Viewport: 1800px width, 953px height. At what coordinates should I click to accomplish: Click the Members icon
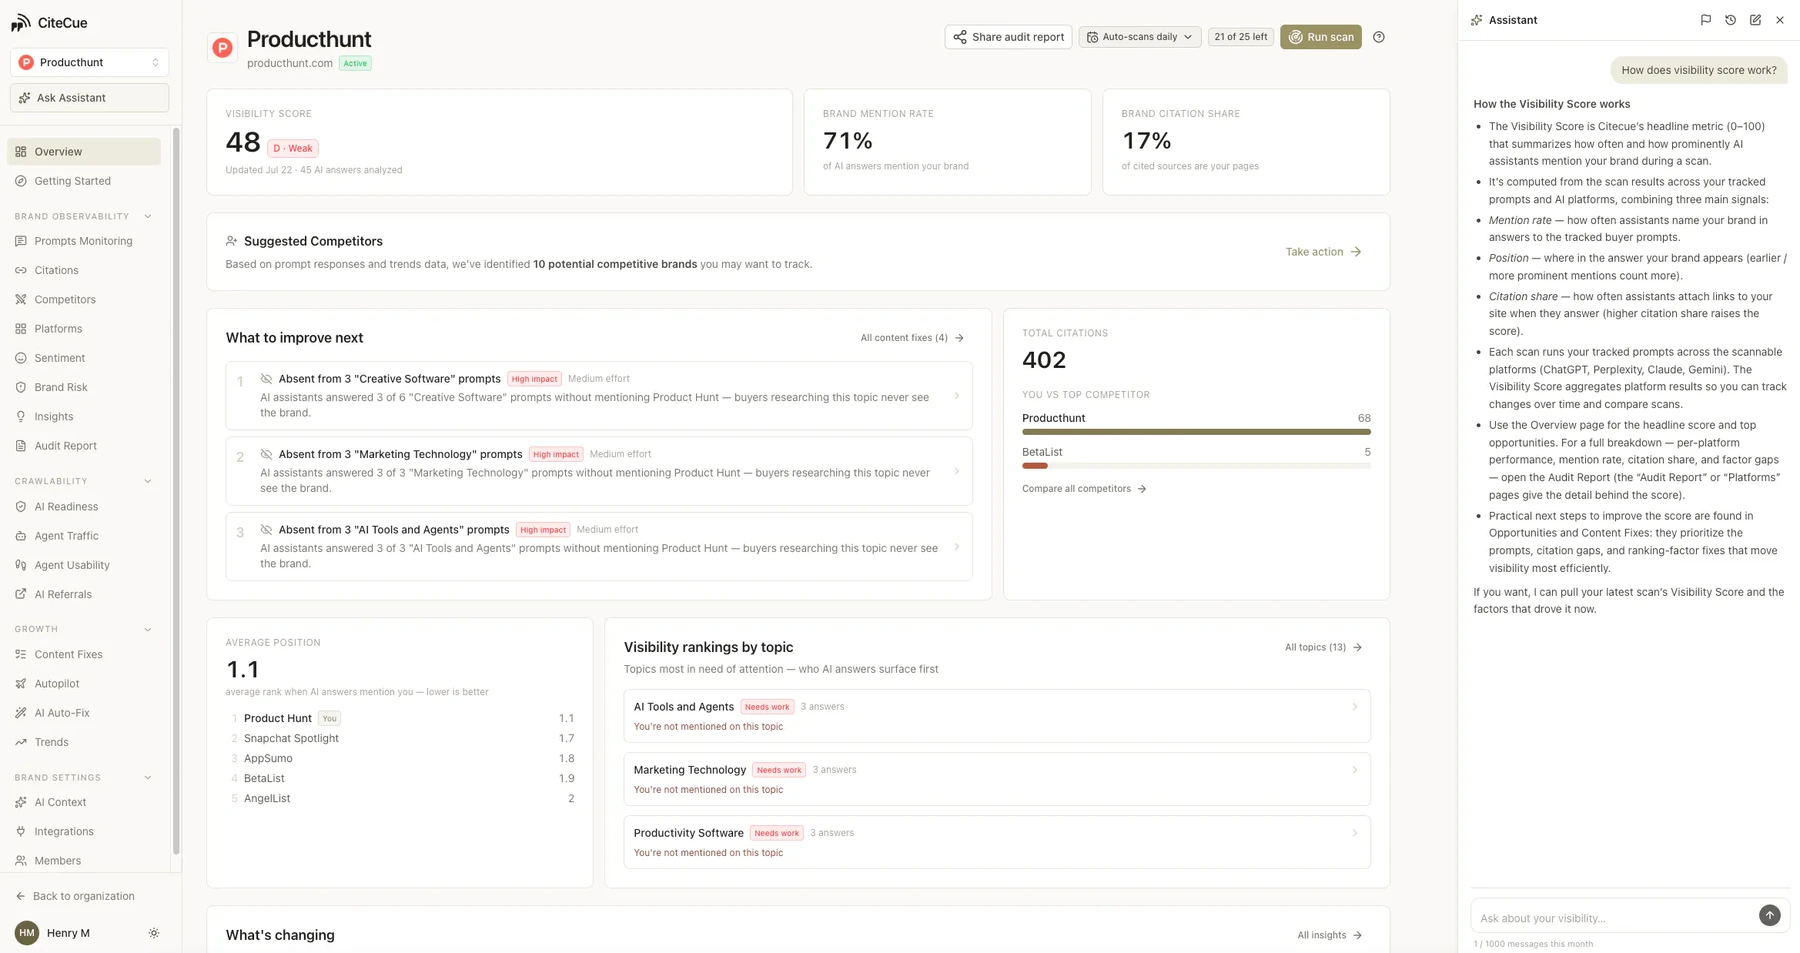(x=21, y=861)
